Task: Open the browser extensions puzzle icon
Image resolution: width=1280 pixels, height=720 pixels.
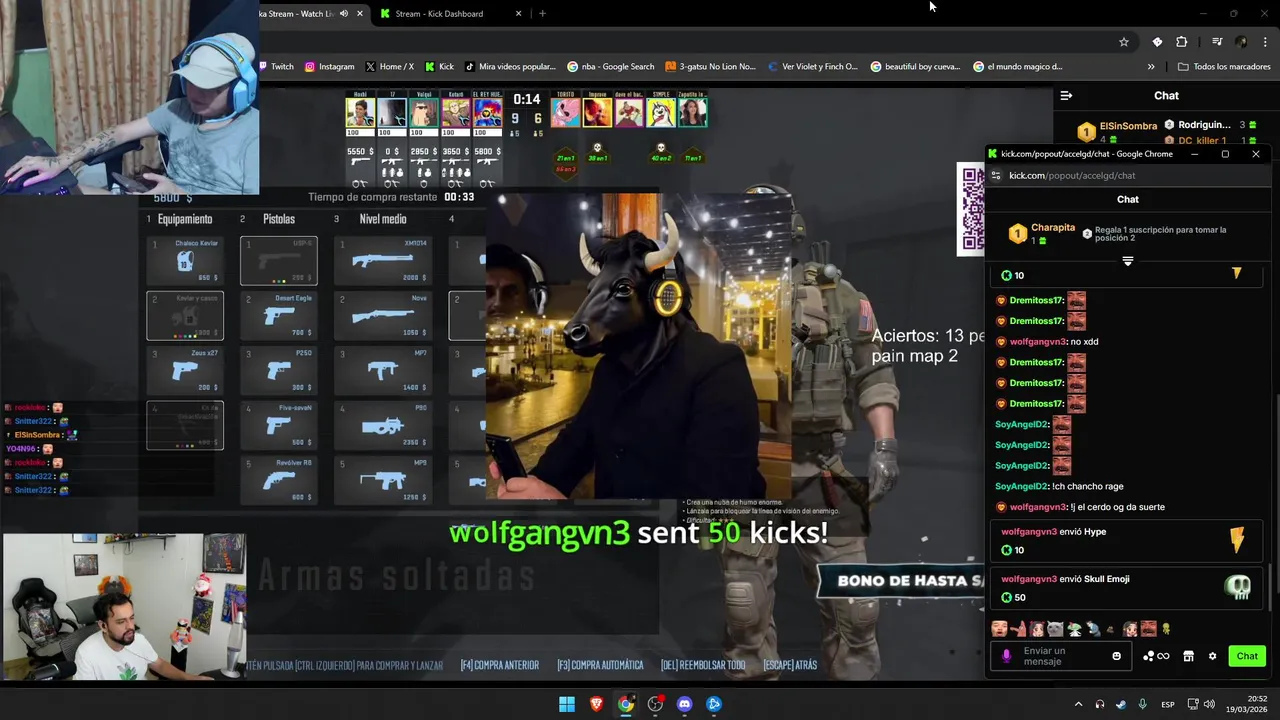Action: pyautogui.click(x=1182, y=42)
